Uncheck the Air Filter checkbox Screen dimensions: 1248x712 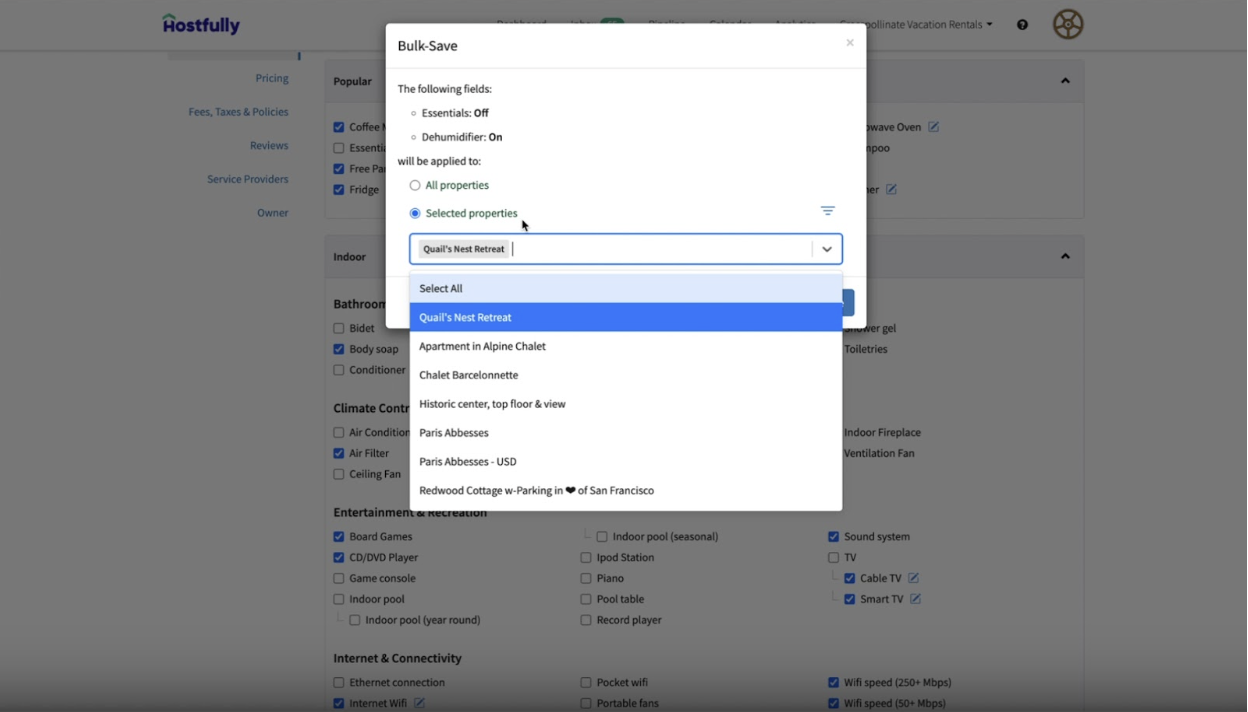pyautogui.click(x=339, y=453)
